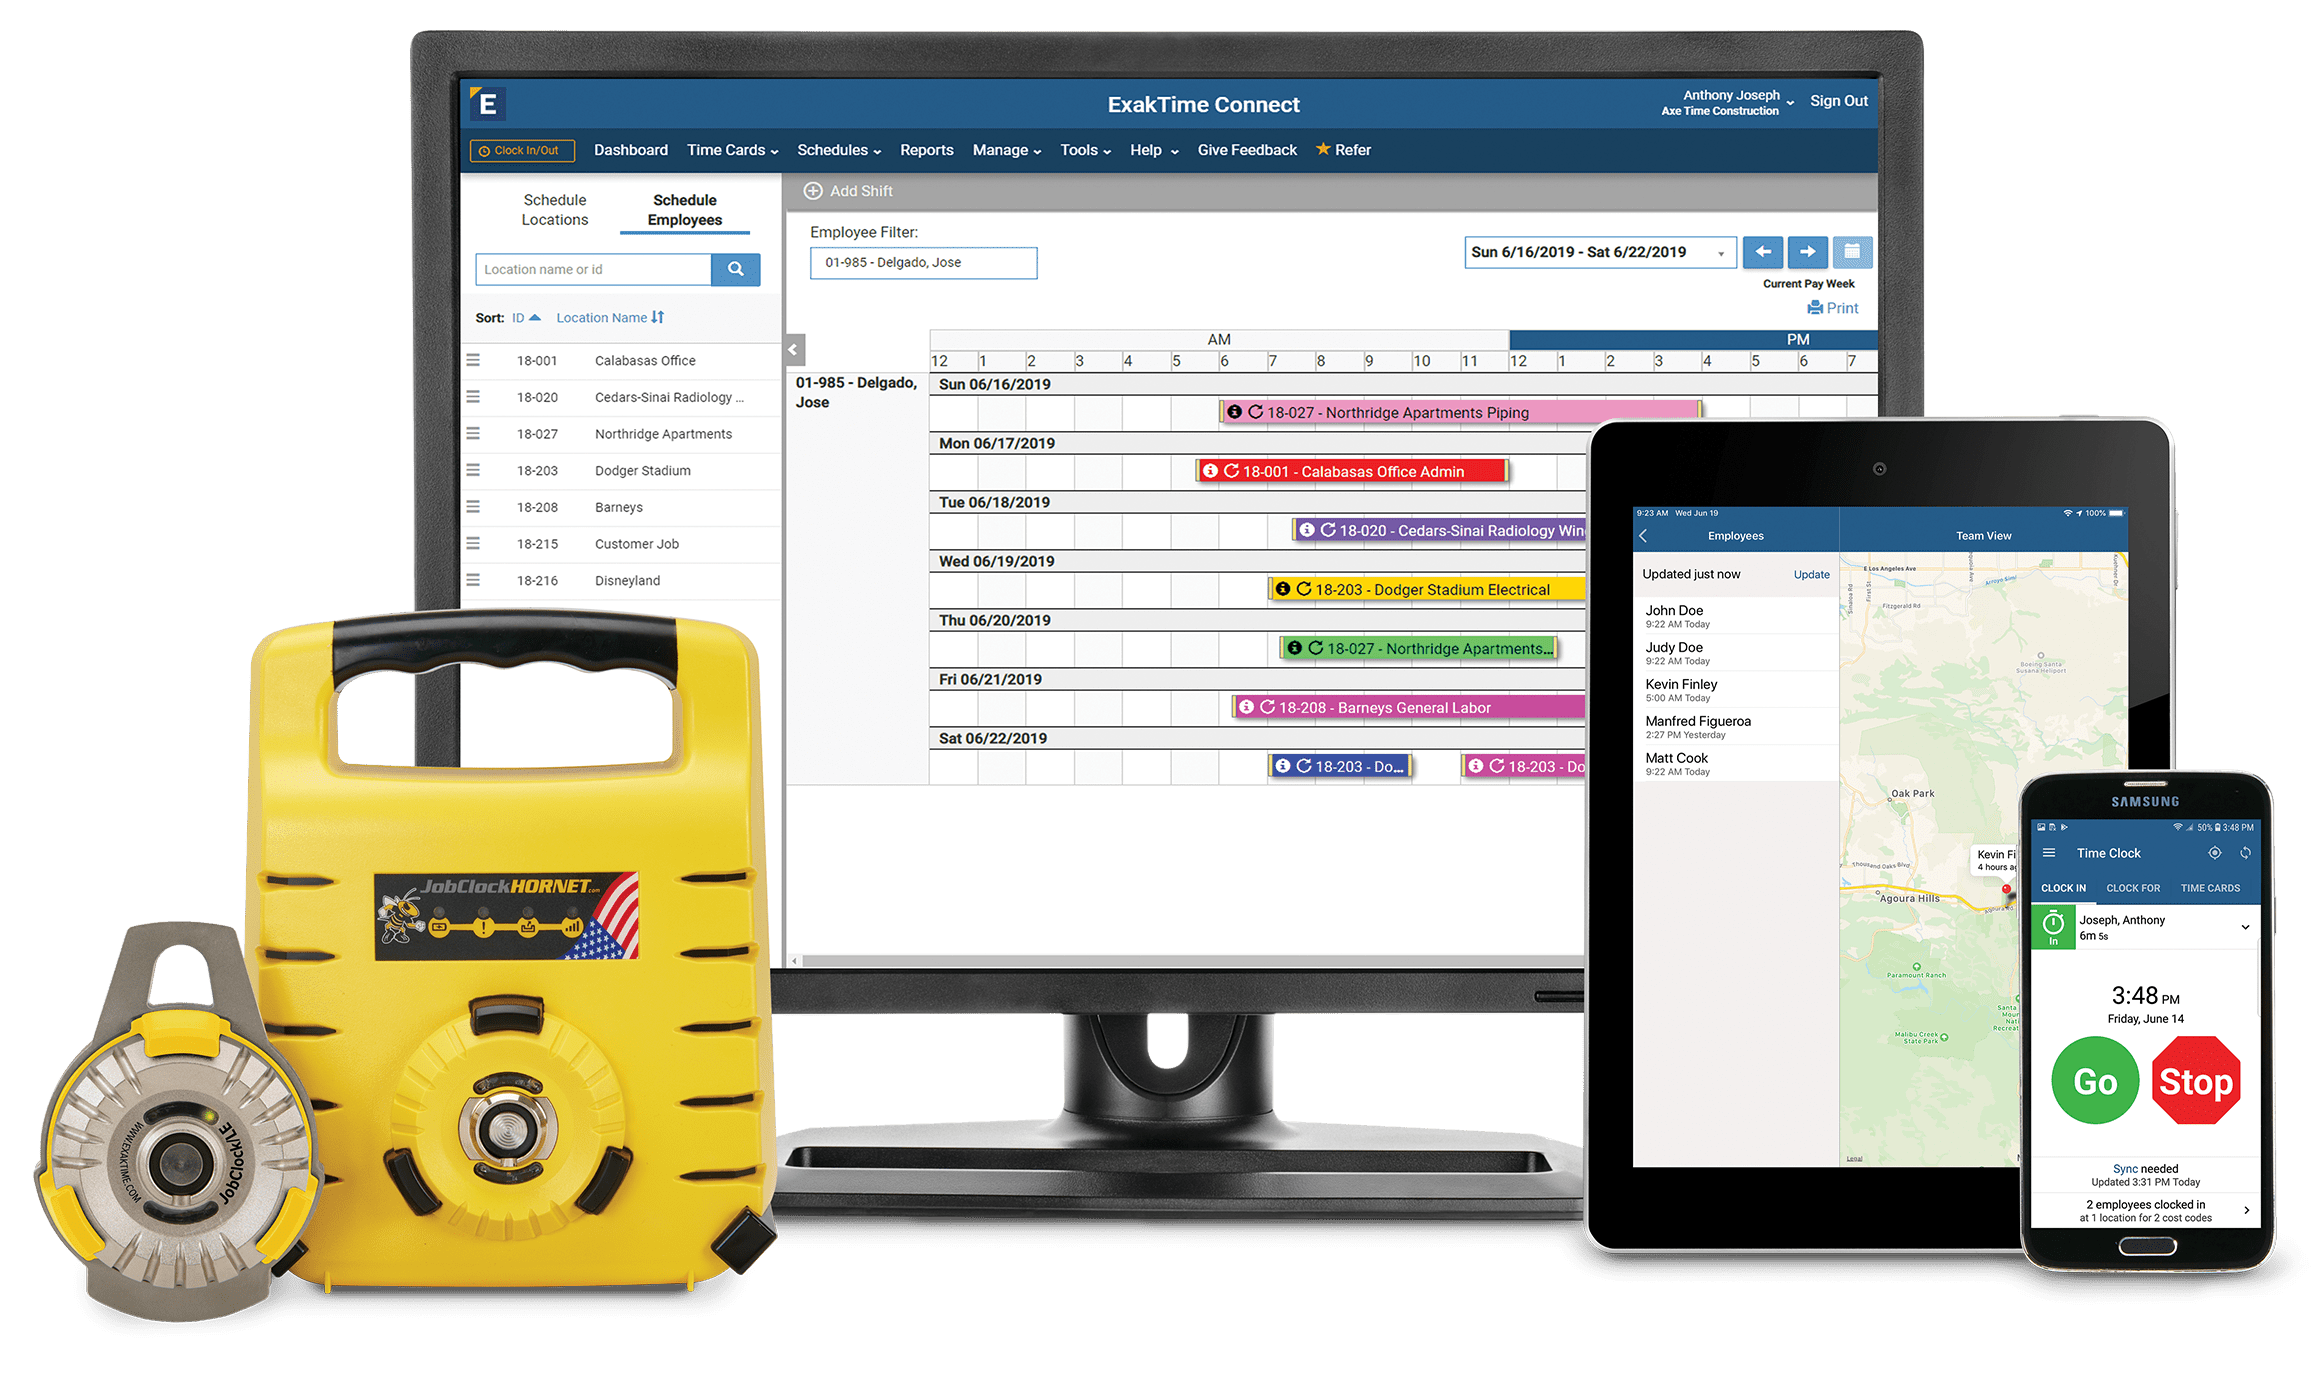Select 18-001 Calabasas Office location
The image size is (2323, 1385).
(x=621, y=360)
